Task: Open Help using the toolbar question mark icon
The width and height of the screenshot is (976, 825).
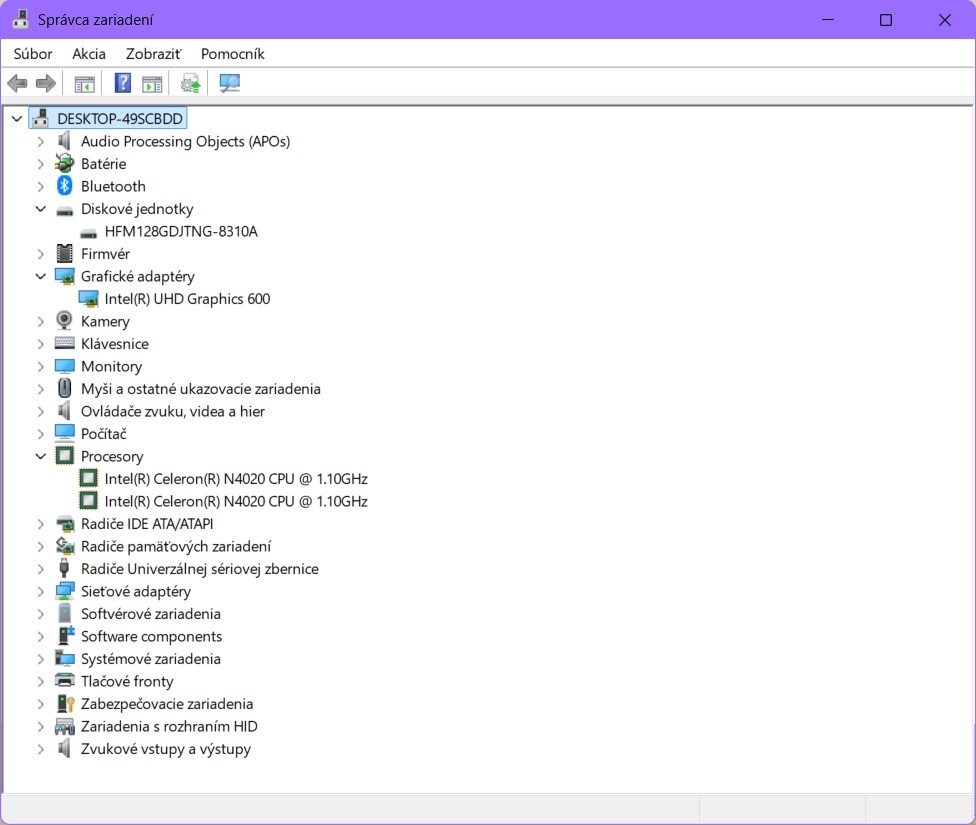Action: point(122,83)
